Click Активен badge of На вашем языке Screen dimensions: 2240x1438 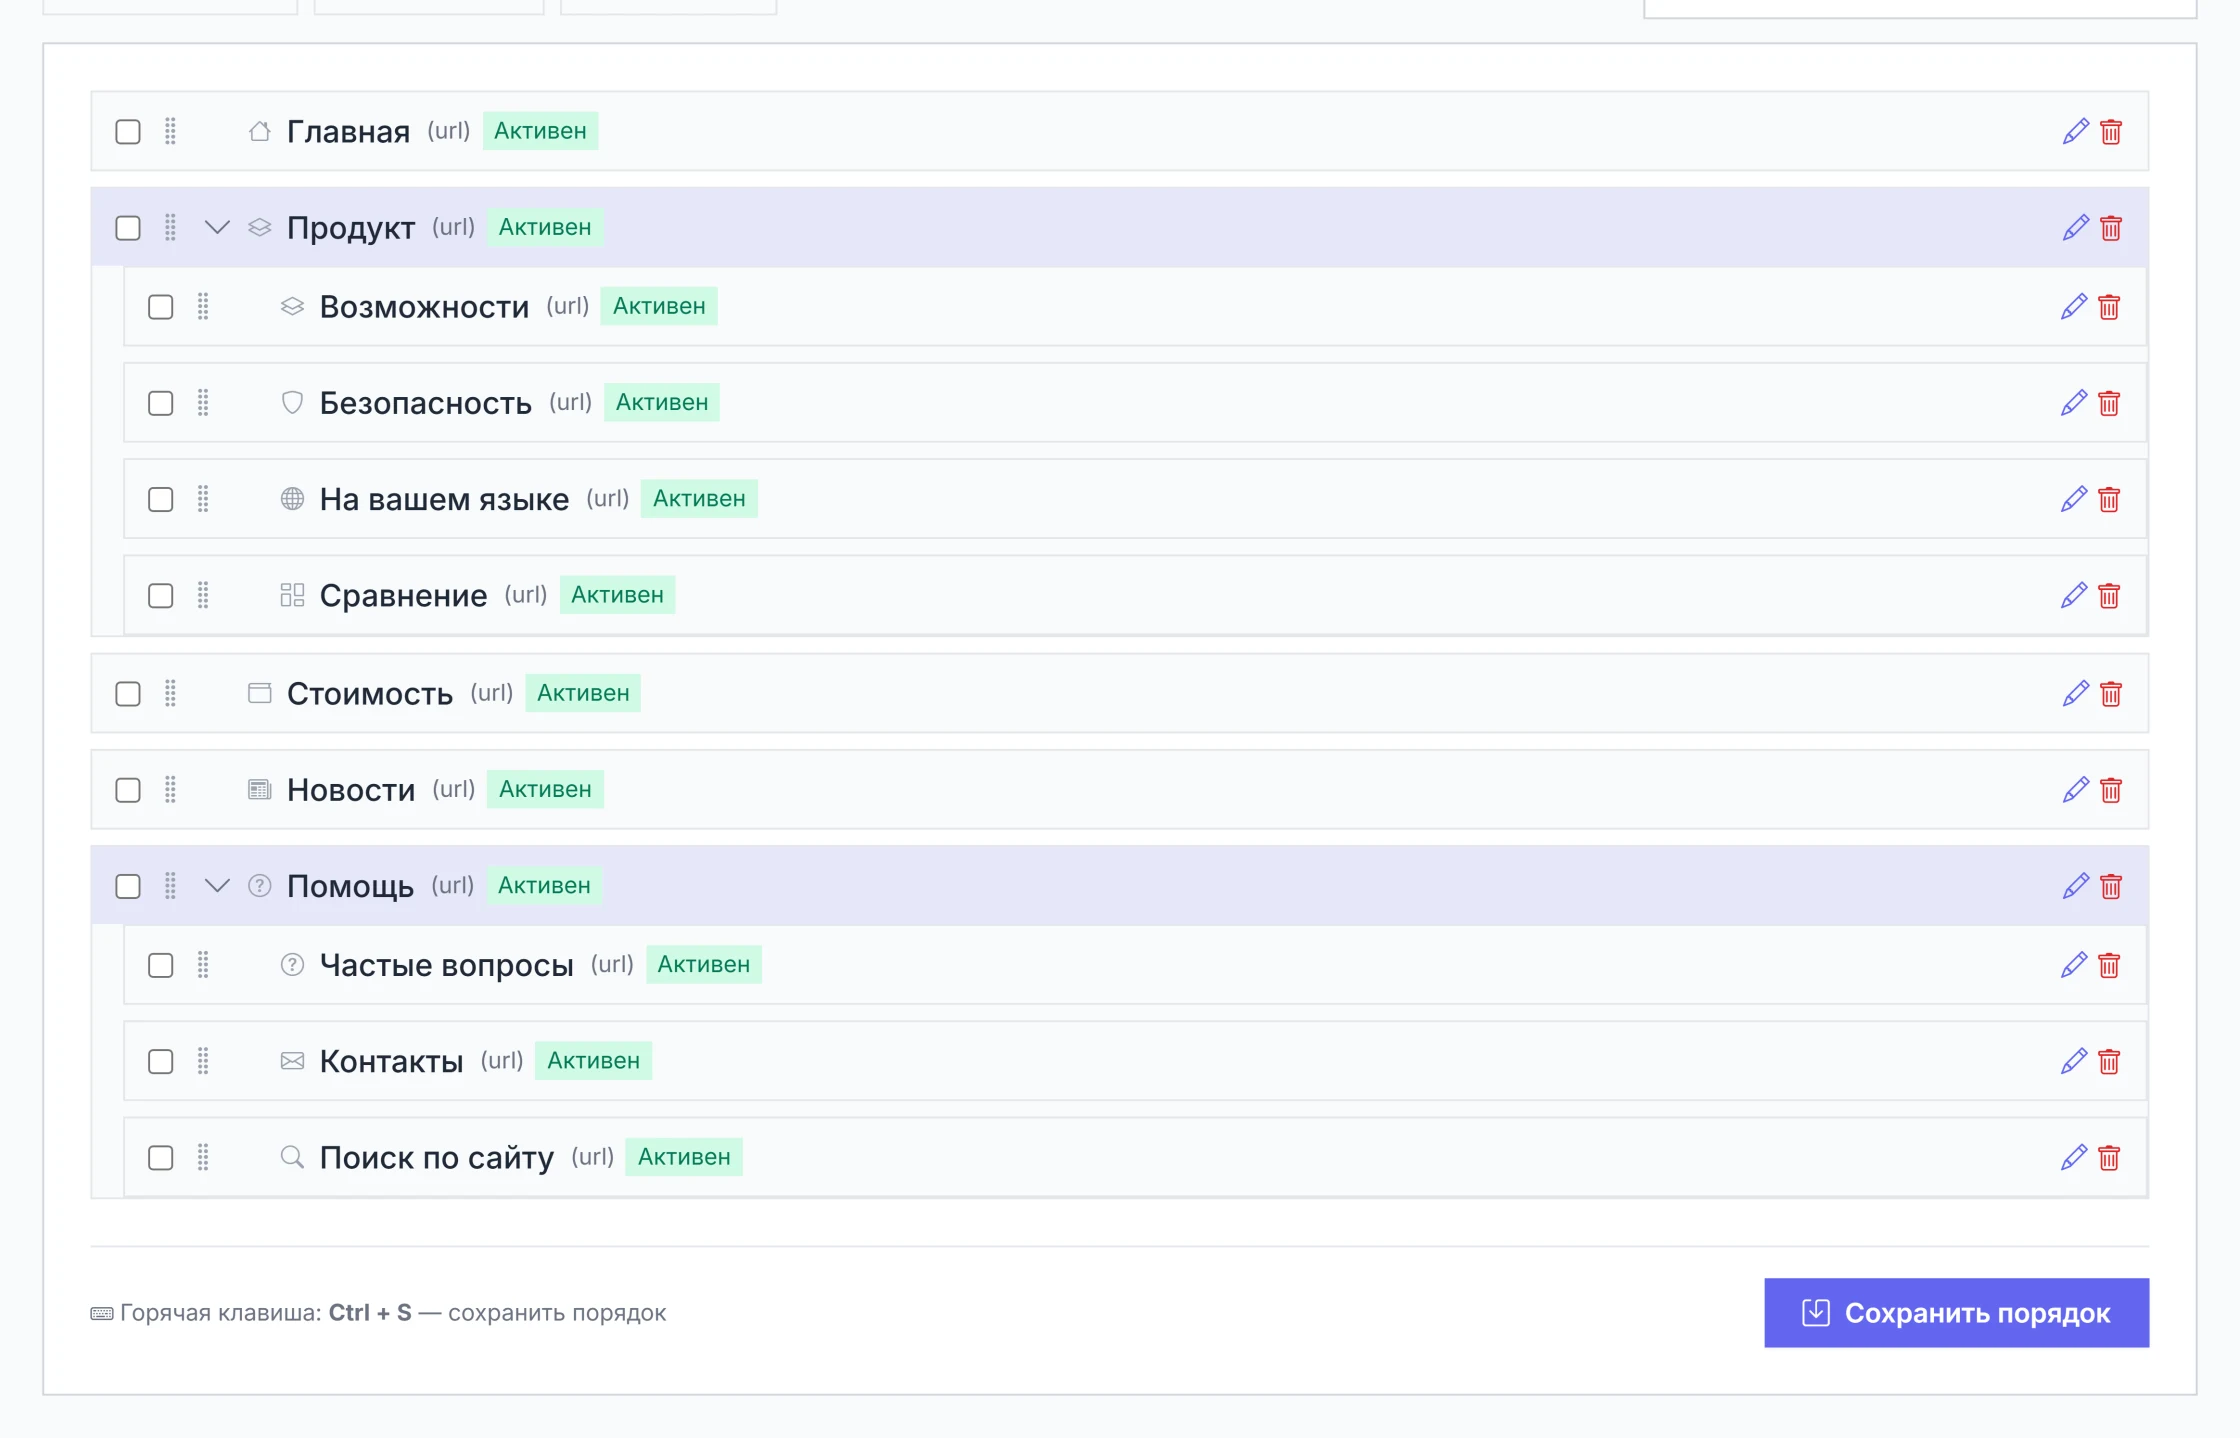tap(699, 498)
